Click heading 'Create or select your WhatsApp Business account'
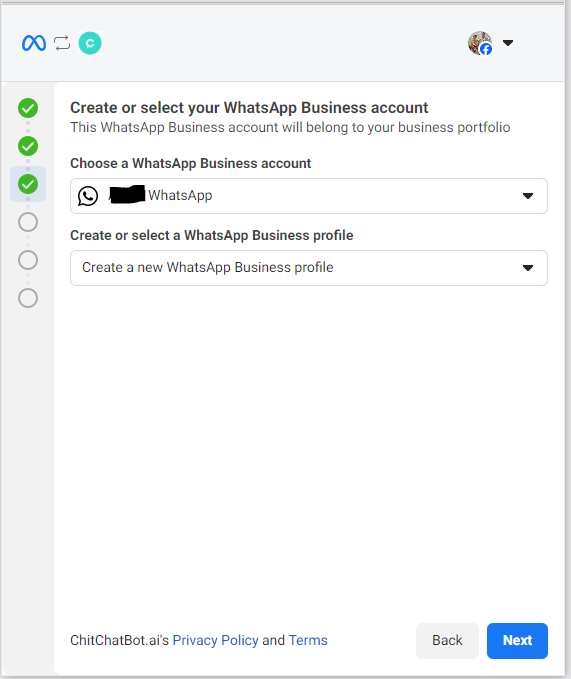This screenshot has height=679, width=571. [x=249, y=108]
